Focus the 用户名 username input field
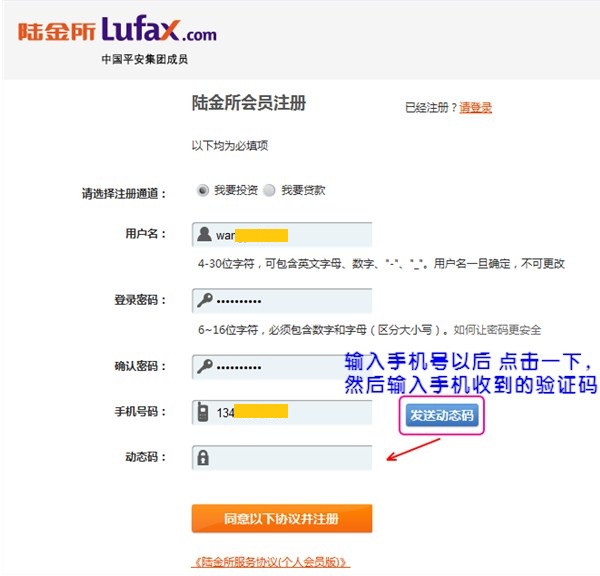This screenshot has width=600, height=576. pos(282,234)
